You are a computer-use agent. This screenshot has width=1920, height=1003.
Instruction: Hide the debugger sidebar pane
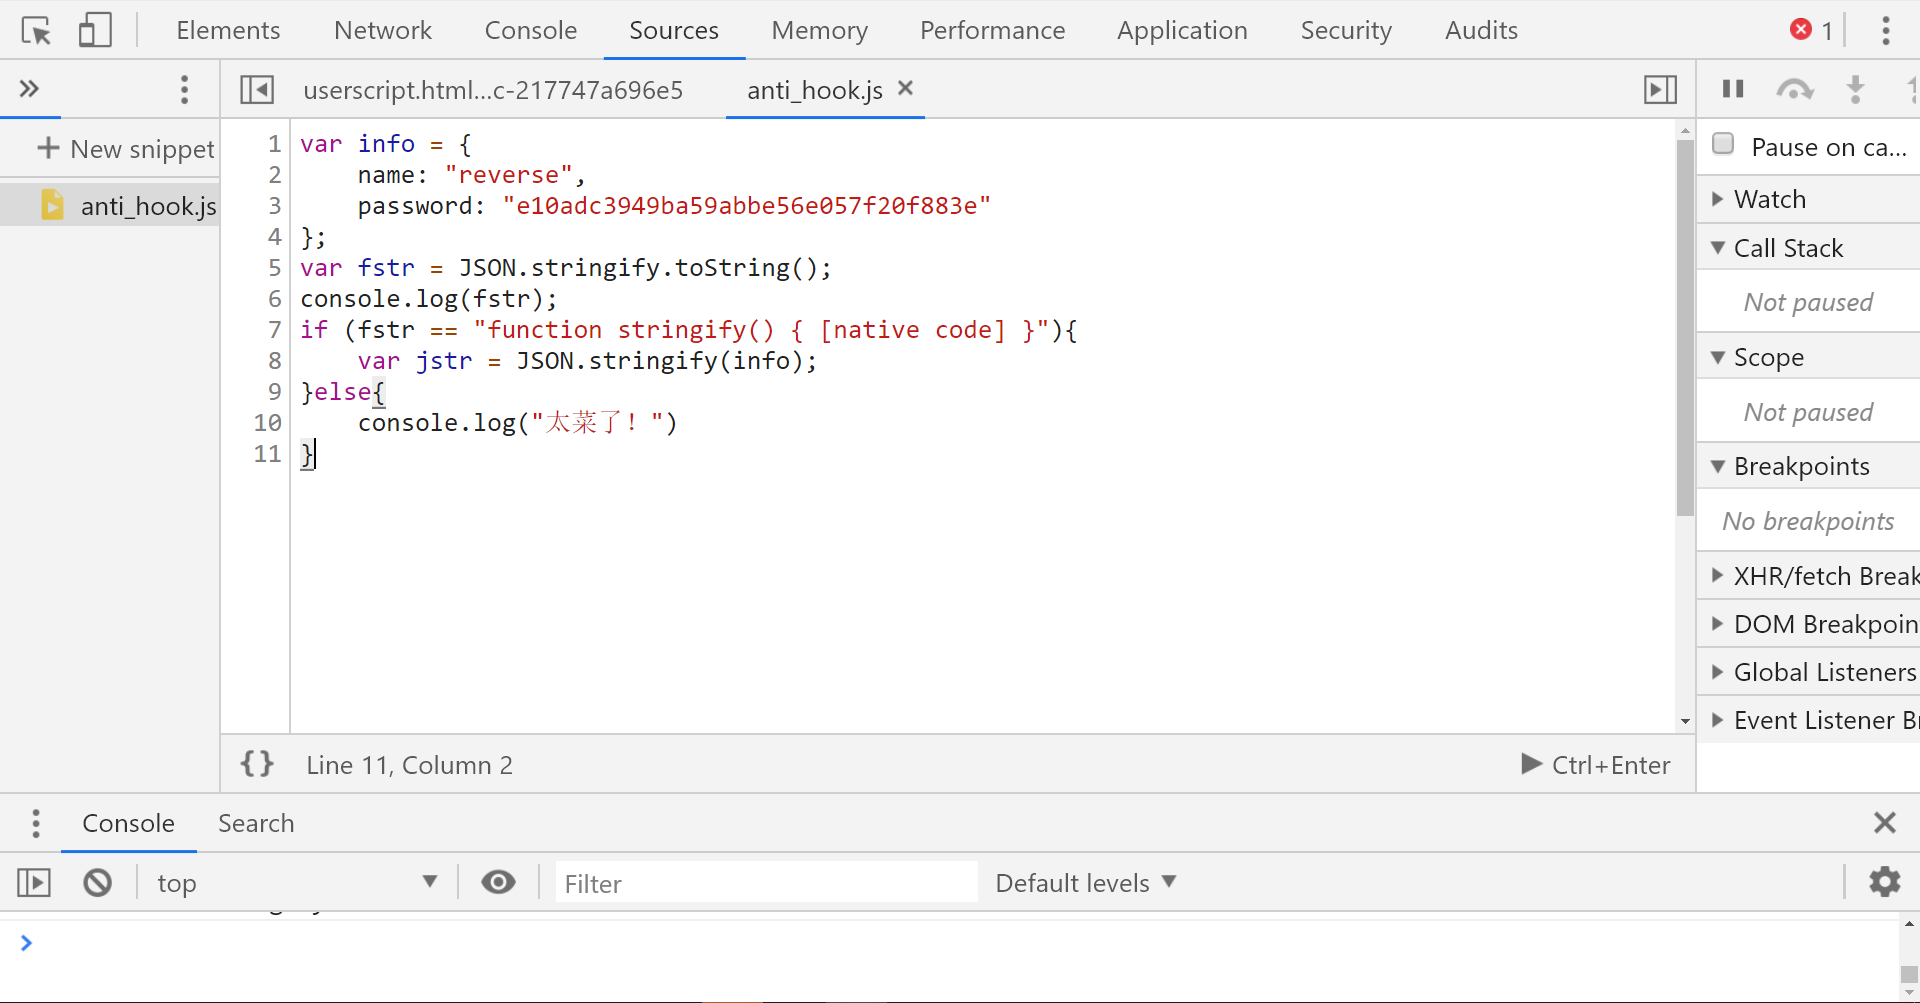1660,90
